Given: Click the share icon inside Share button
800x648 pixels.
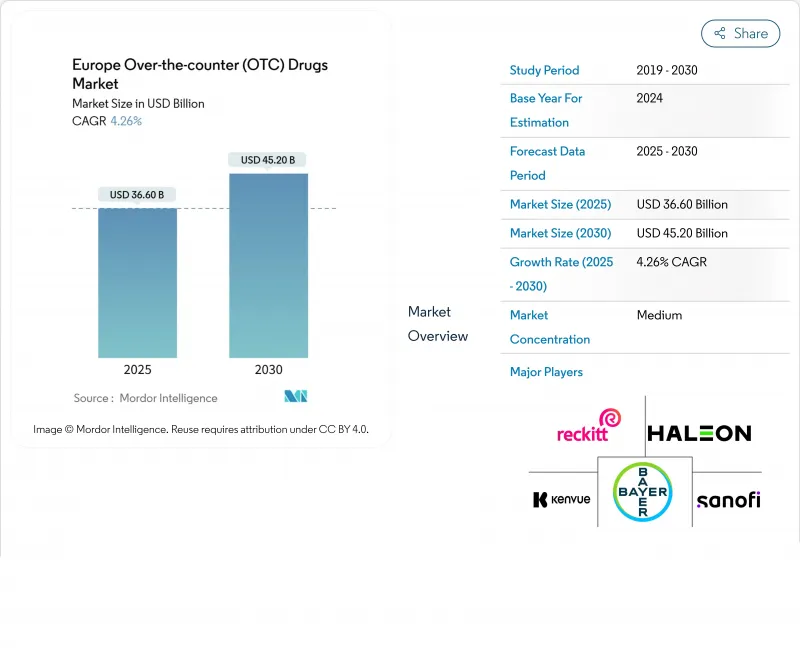Looking at the screenshot, I should pyautogui.click(x=719, y=33).
